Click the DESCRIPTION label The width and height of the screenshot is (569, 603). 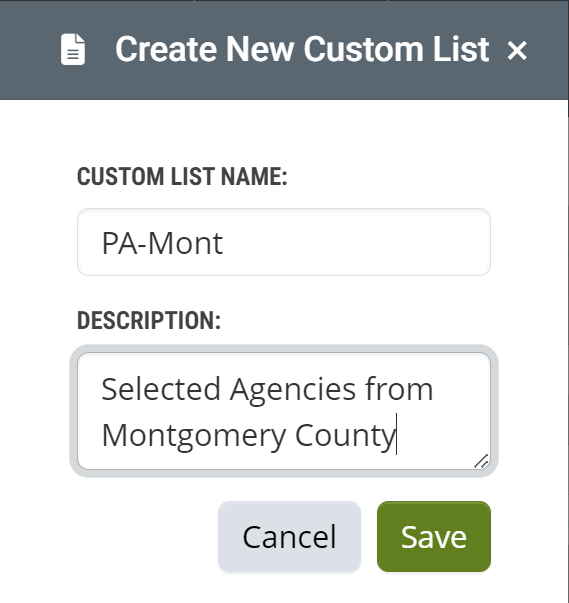(149, 320)
